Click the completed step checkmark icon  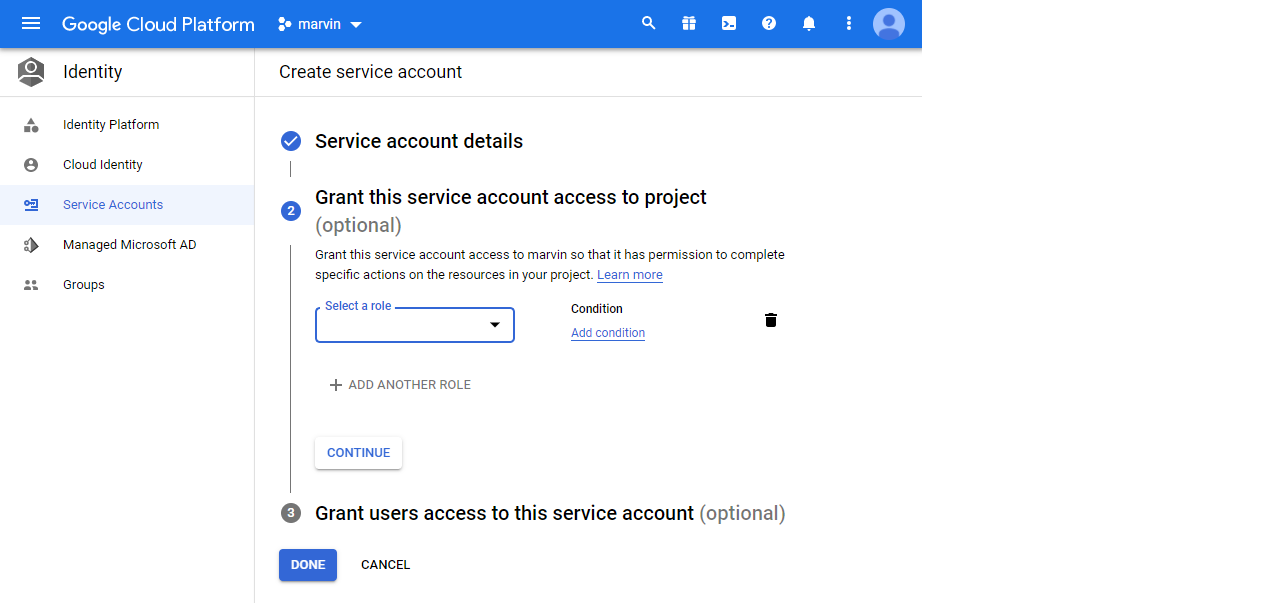[x=291, y=141]
